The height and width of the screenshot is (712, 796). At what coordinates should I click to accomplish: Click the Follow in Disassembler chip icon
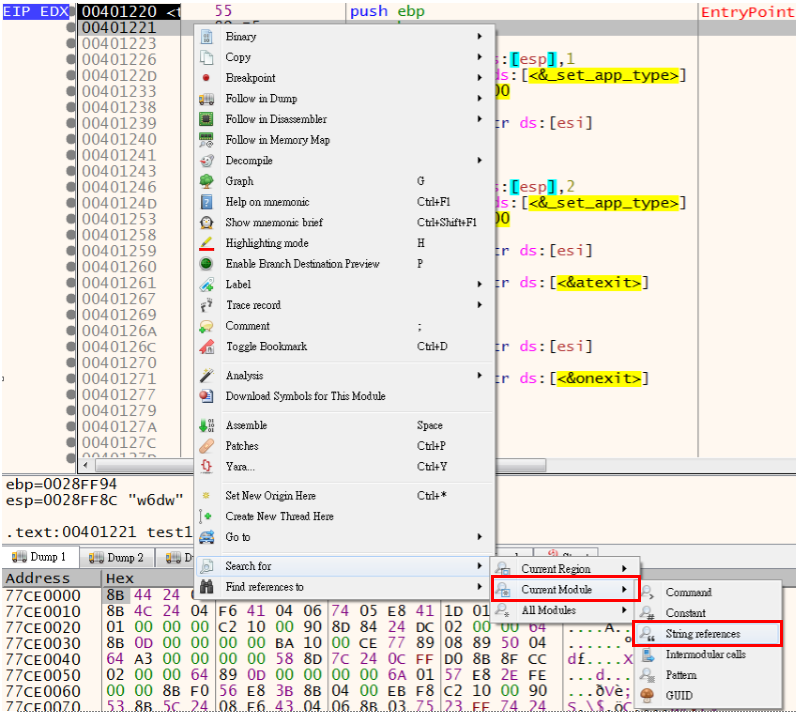[206, 119]
